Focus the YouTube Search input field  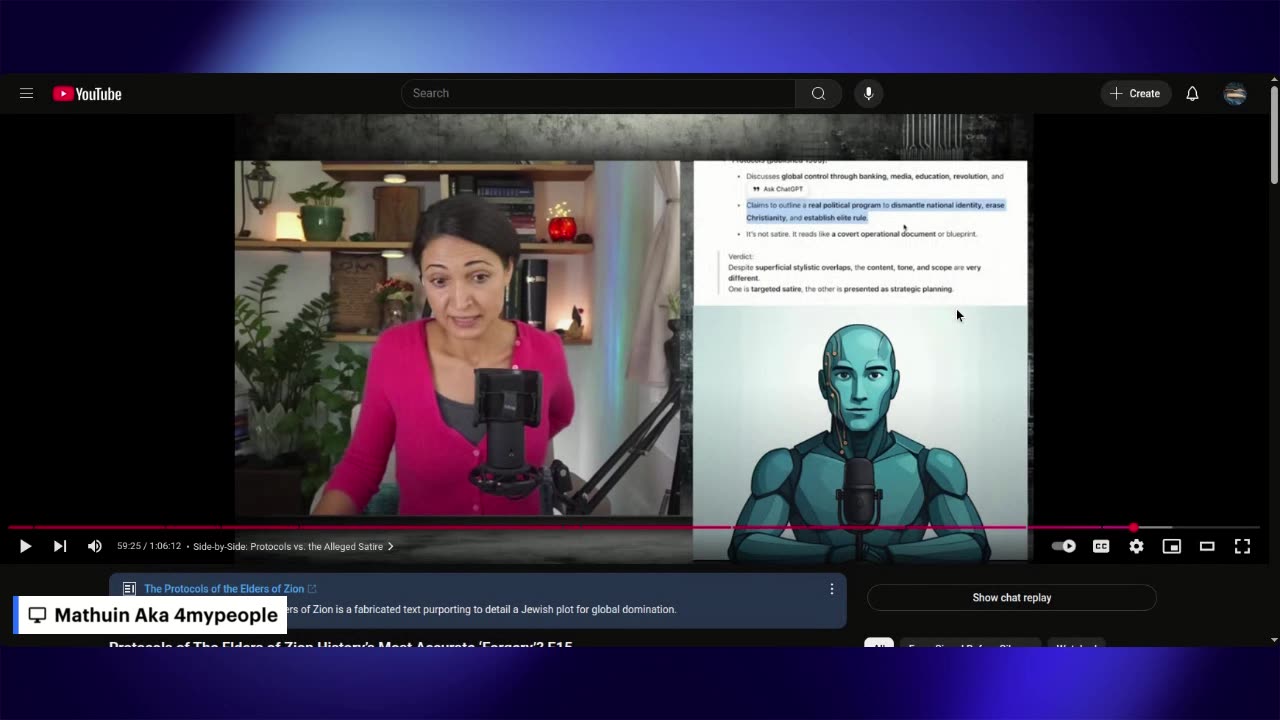point(598,93)
